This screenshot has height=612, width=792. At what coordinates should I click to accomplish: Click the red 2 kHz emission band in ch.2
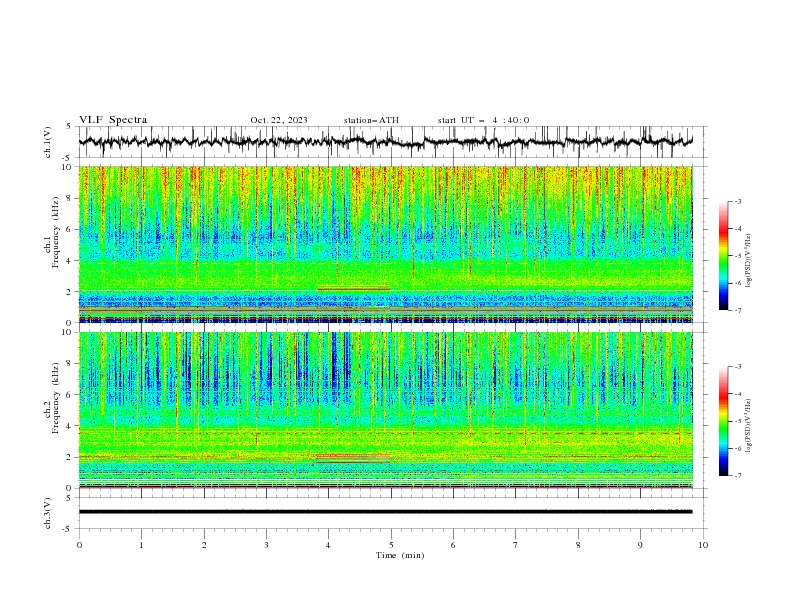point(353,456)
